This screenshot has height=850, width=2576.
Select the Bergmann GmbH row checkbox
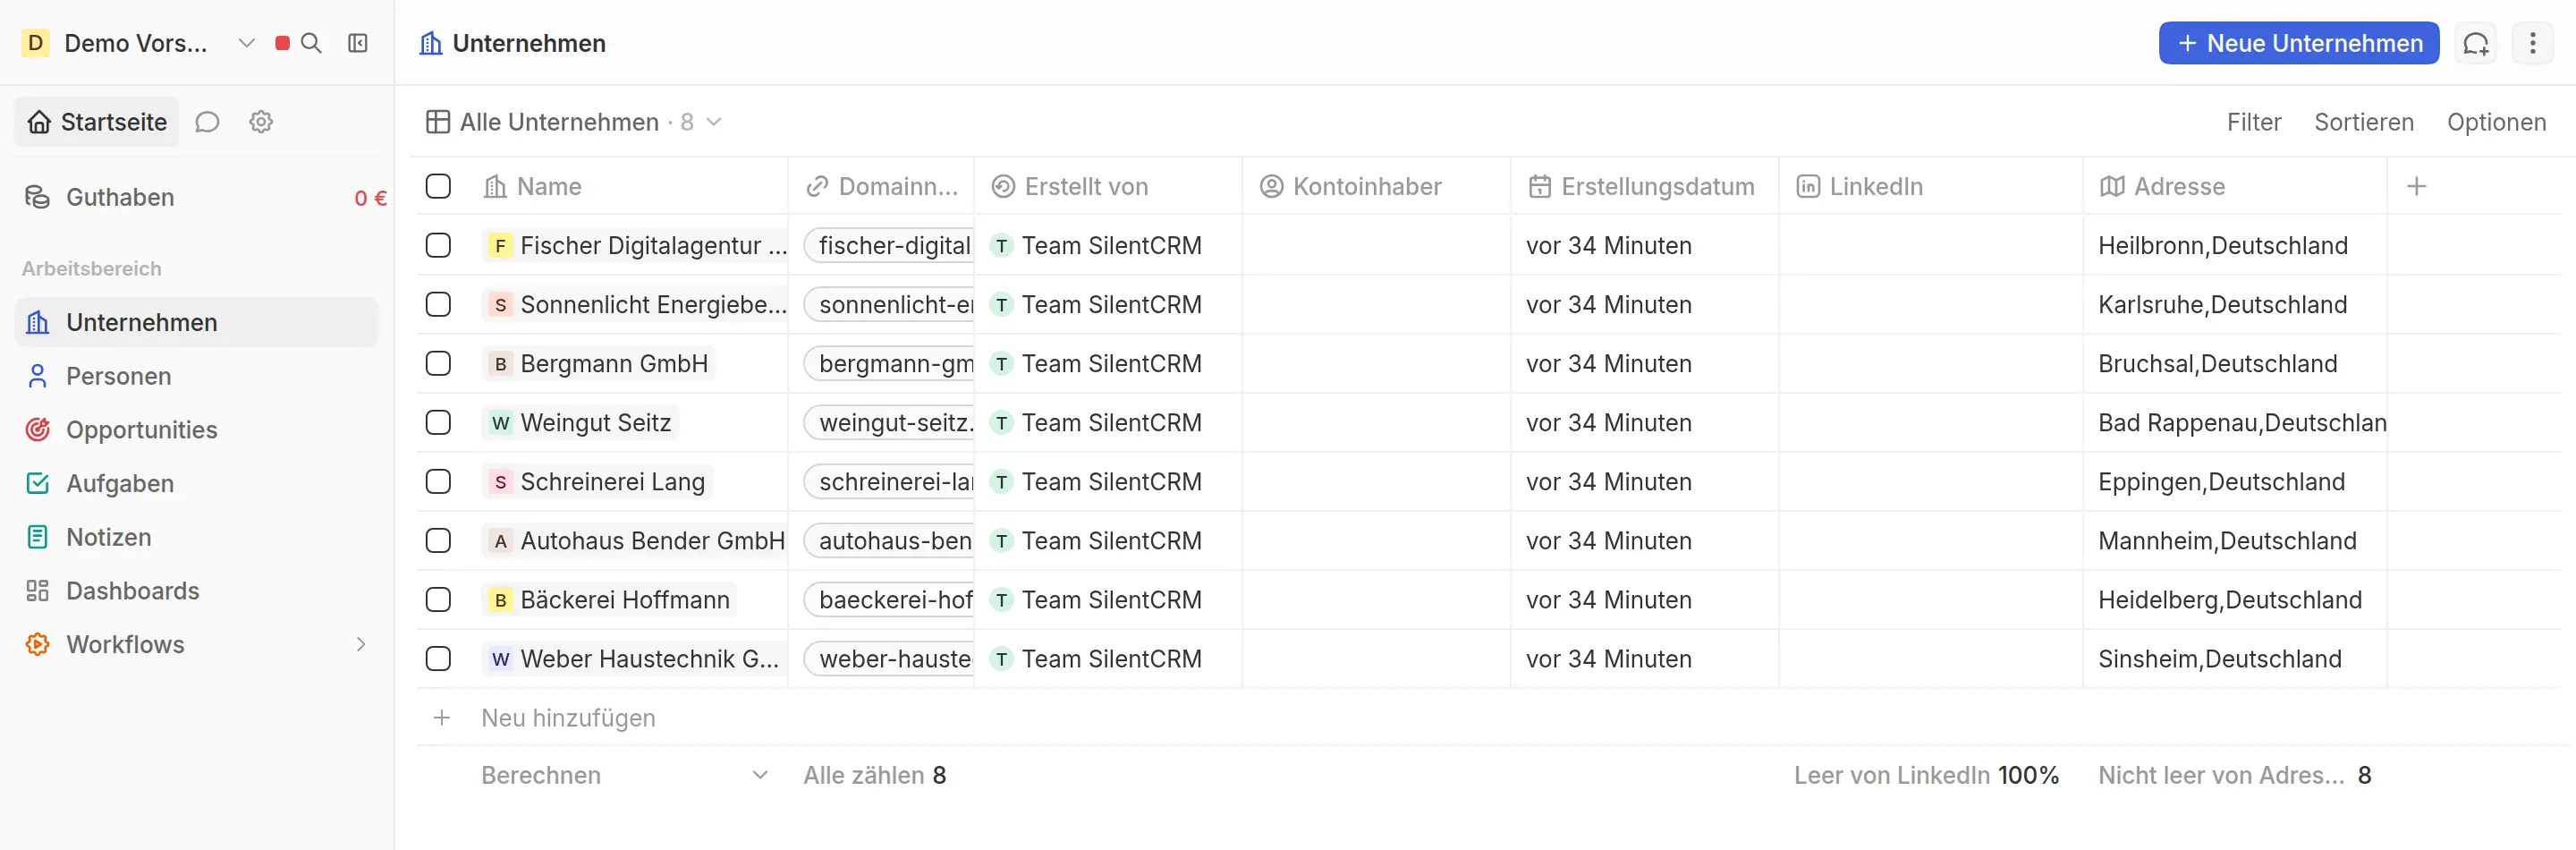pos(438,364)
